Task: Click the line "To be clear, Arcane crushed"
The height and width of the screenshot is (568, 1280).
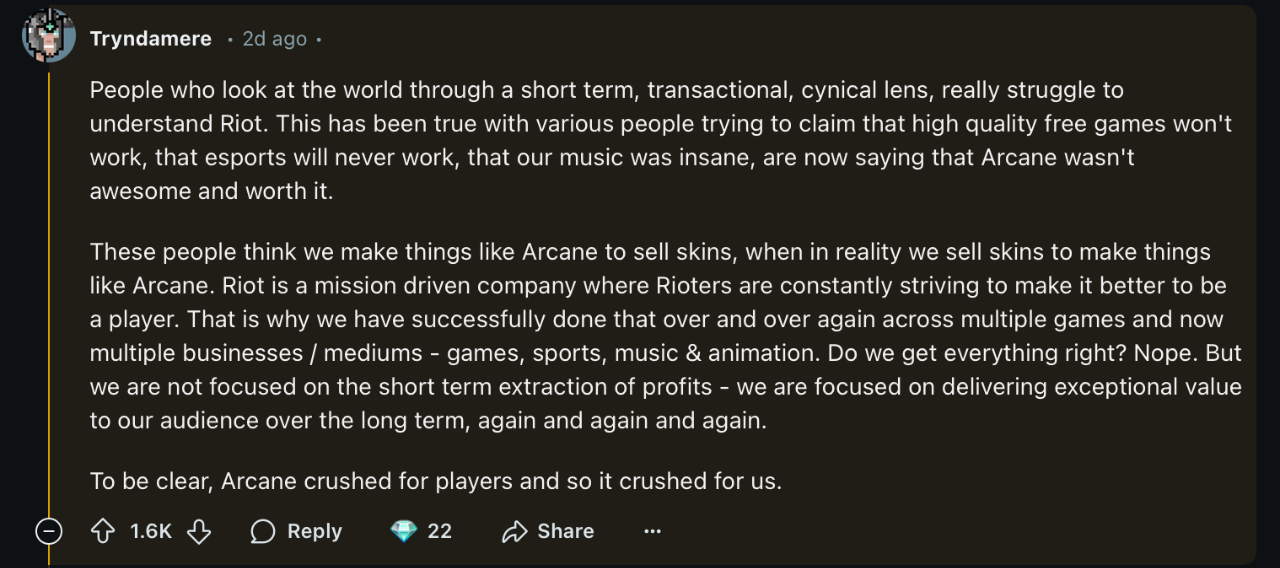Action: click(x=435, y=481)
